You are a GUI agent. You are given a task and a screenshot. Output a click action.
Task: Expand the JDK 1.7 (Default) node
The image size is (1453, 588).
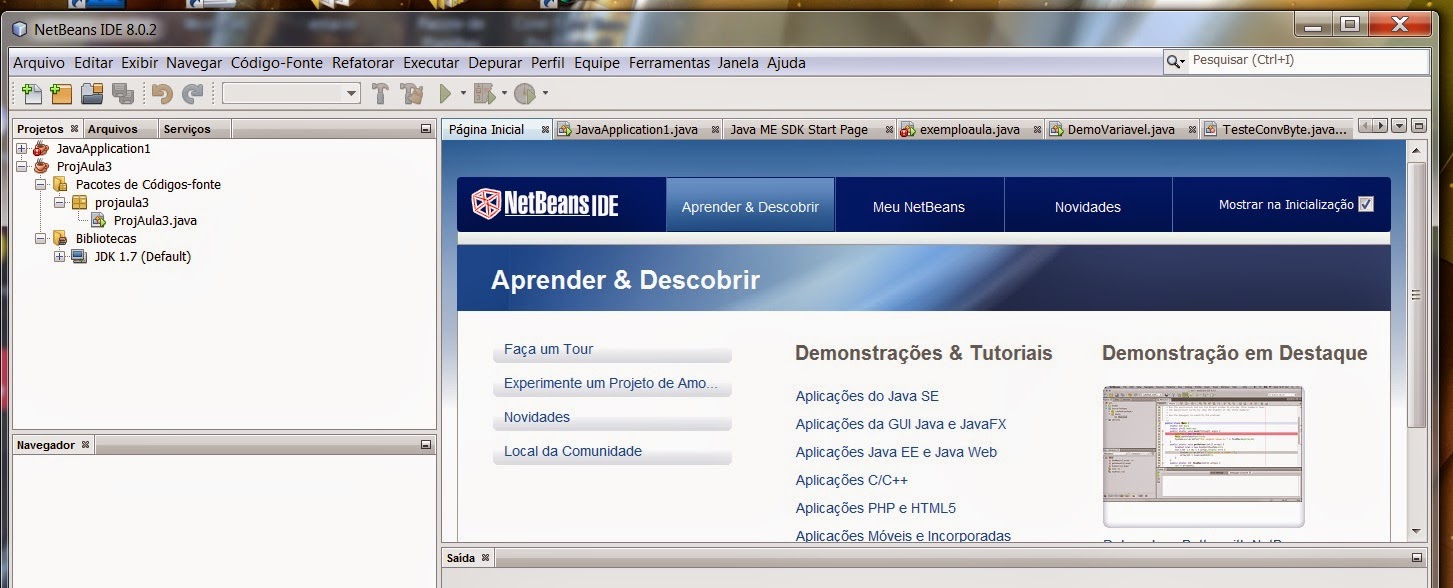(60, 256)
